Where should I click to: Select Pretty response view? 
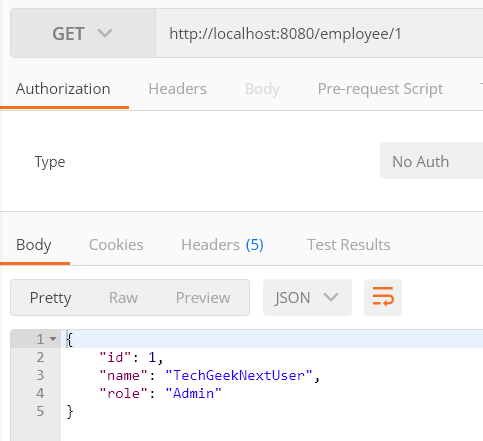click(50, 298)
